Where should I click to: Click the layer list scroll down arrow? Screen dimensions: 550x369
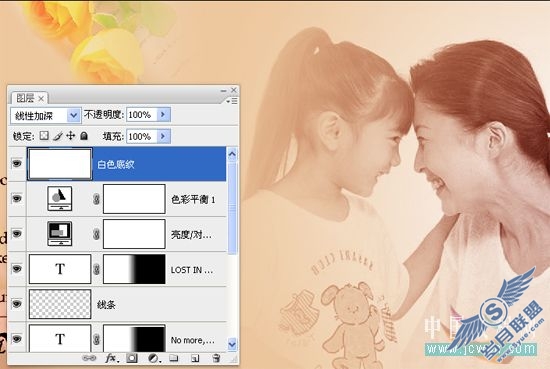(x=232, y=344)
